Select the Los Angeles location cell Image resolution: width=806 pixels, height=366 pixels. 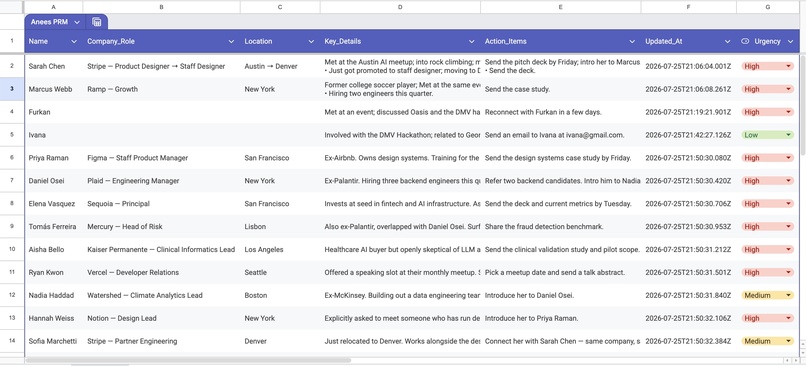(x=280, y=249)
